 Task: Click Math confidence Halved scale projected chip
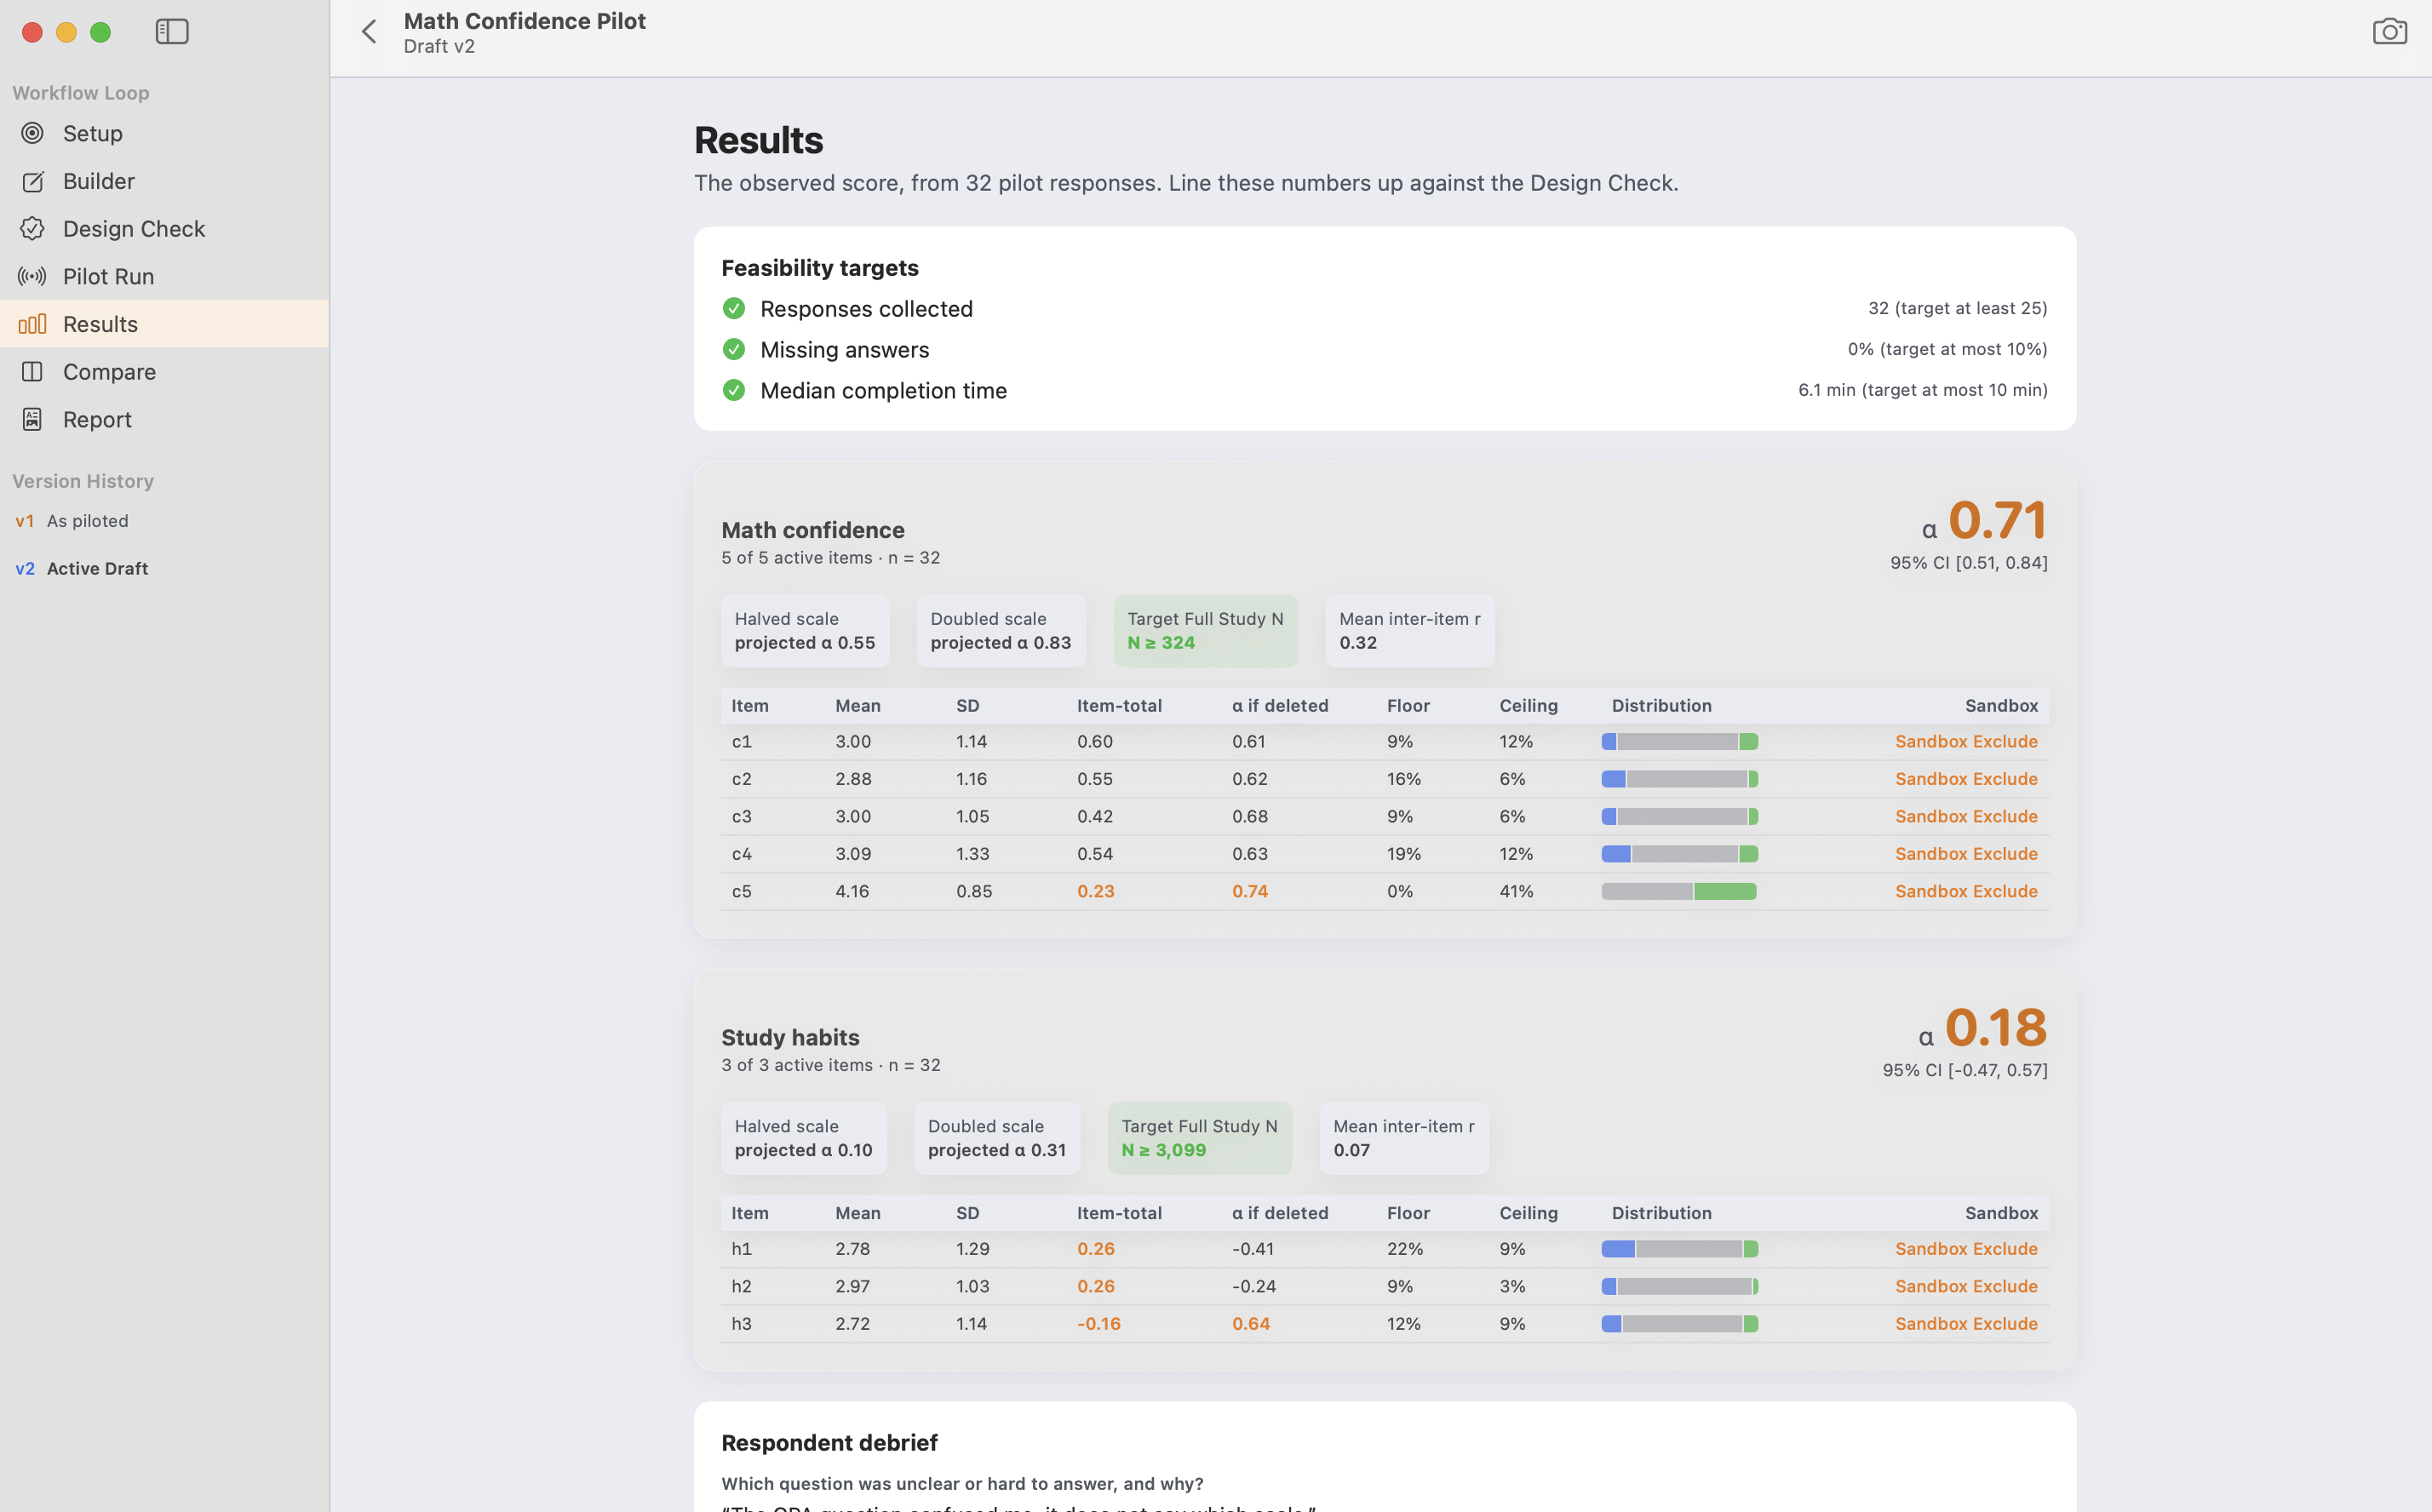point(805,631)
